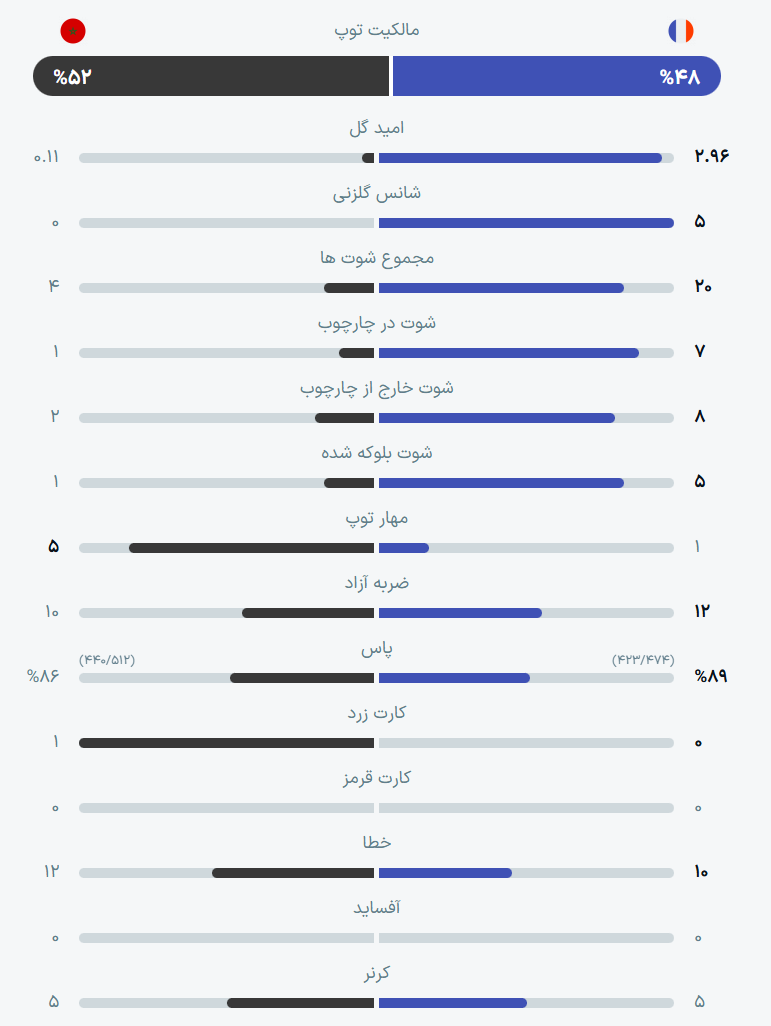This screenshot has height=1026, width=771.
Task: Click the مالکیت توپ heading
Action: click(377, 30)
